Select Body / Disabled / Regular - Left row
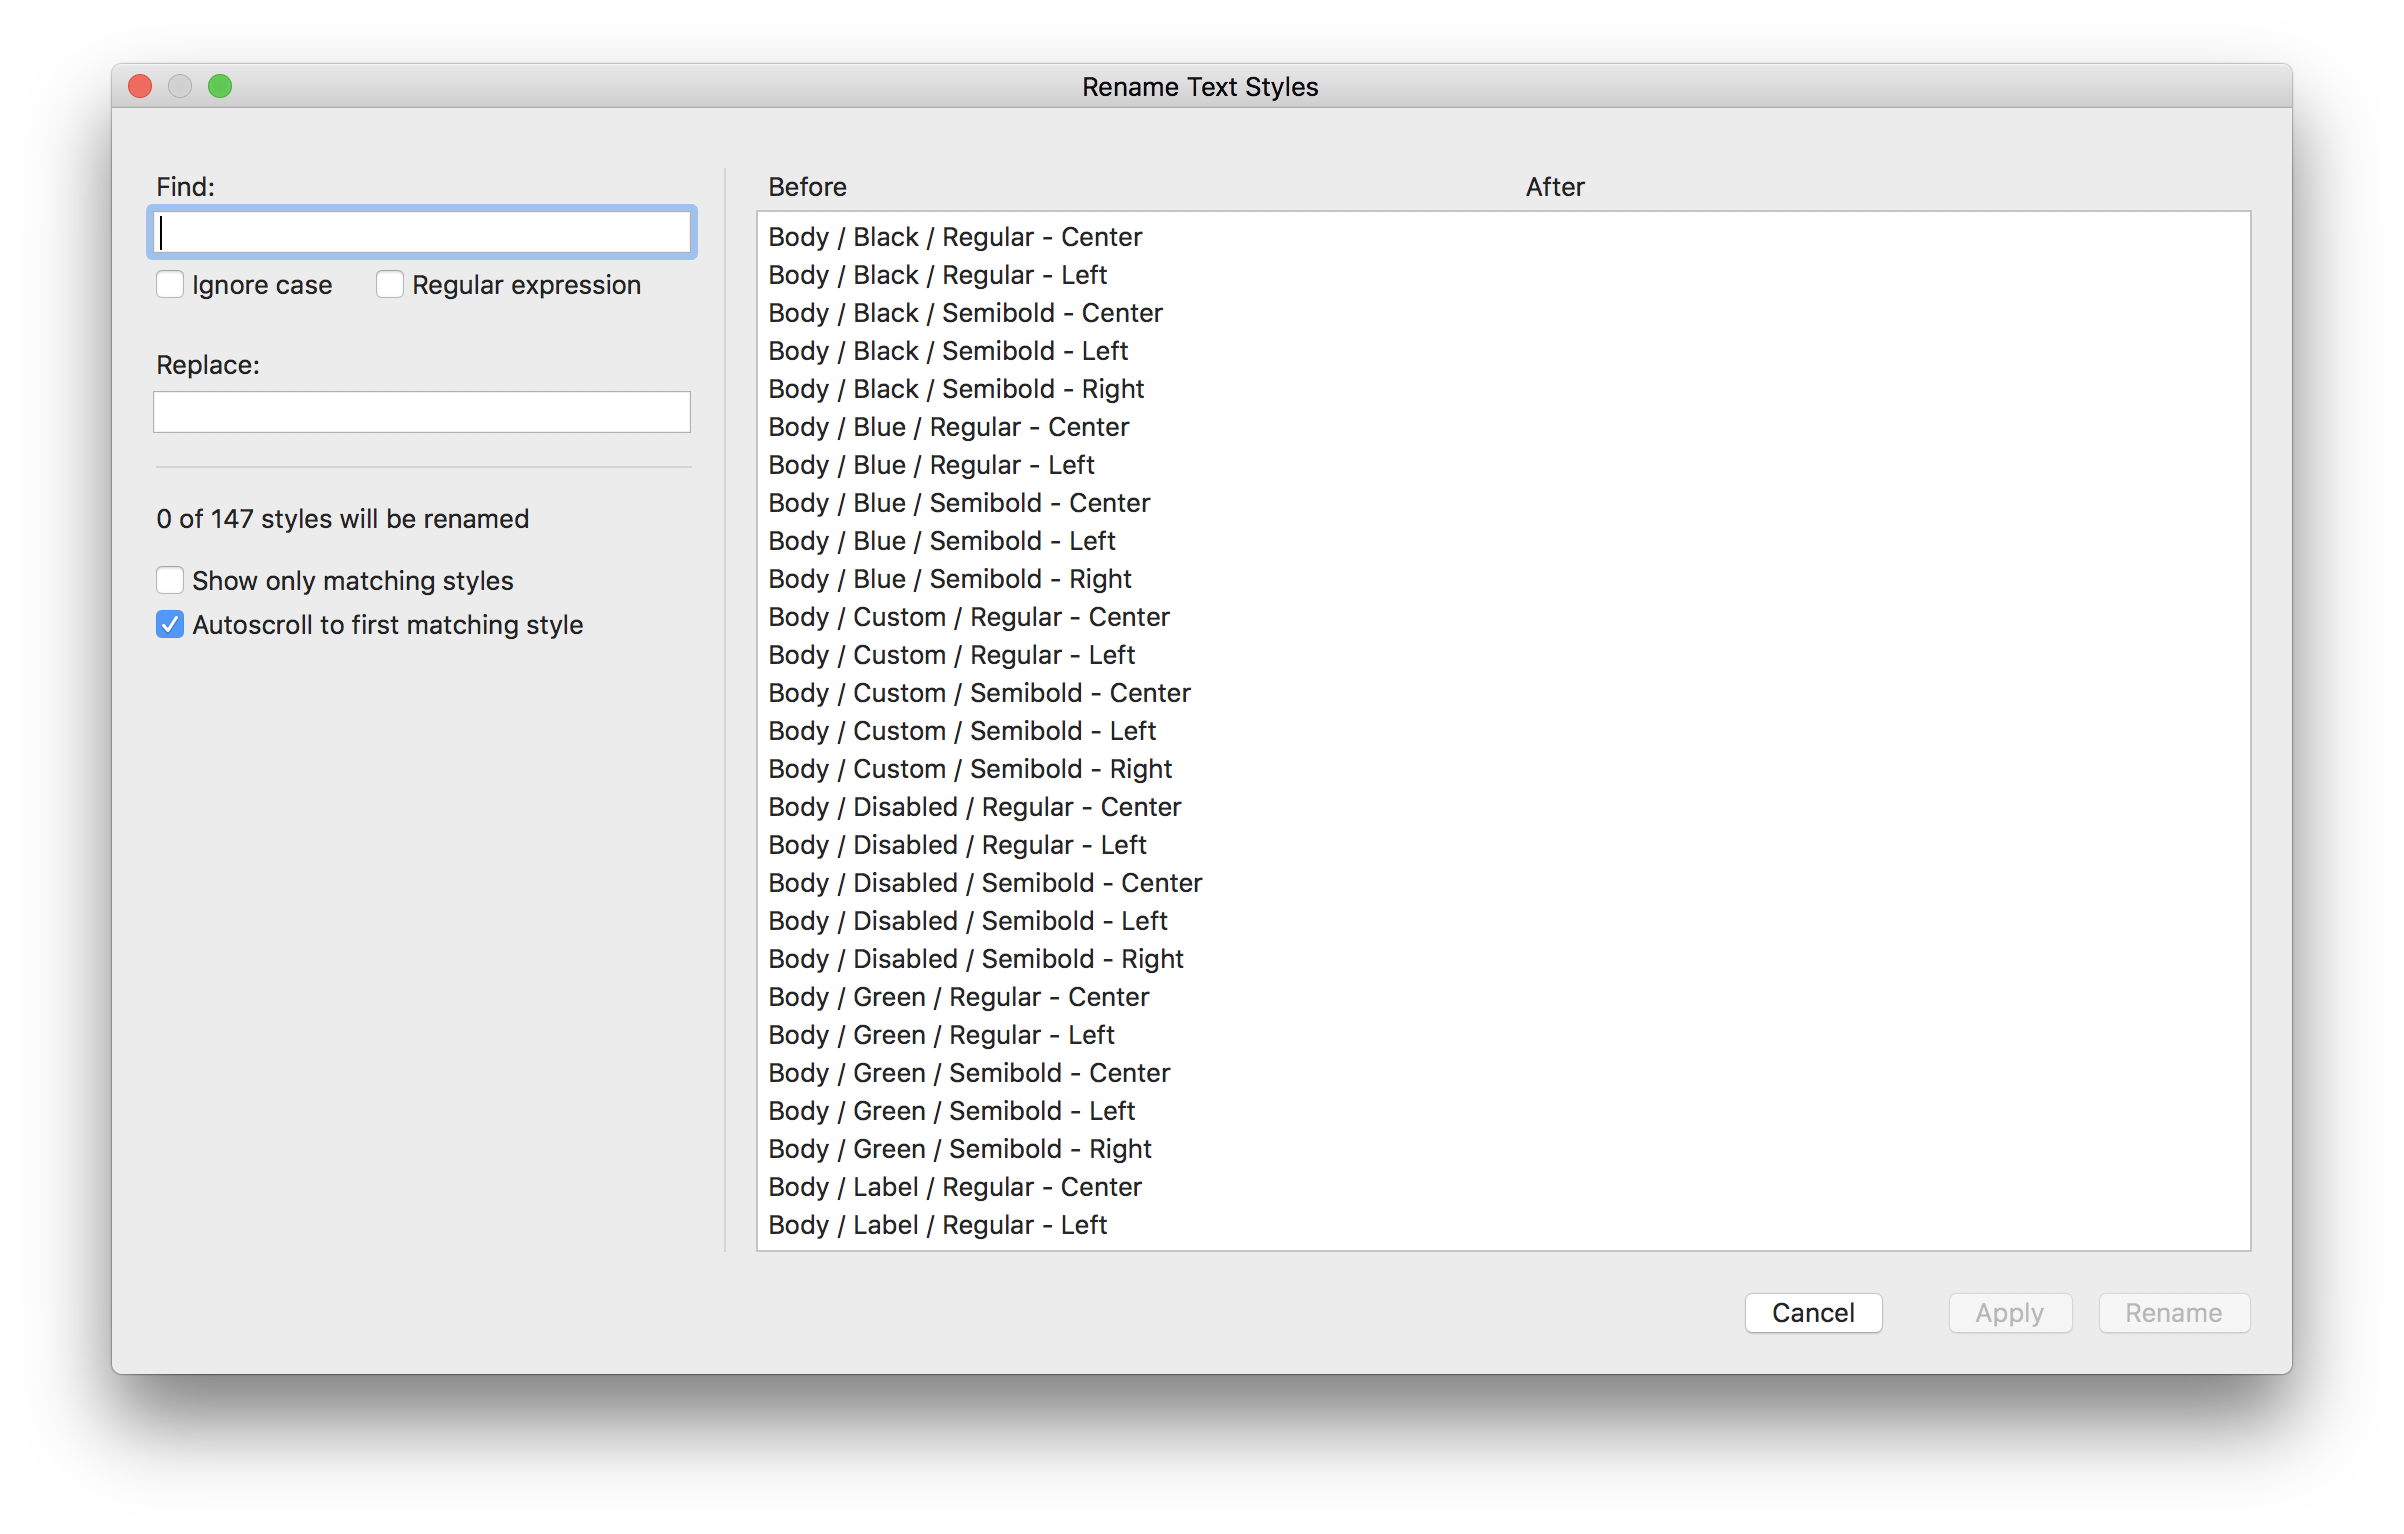2404x1534 pixels. pos(956,845)
